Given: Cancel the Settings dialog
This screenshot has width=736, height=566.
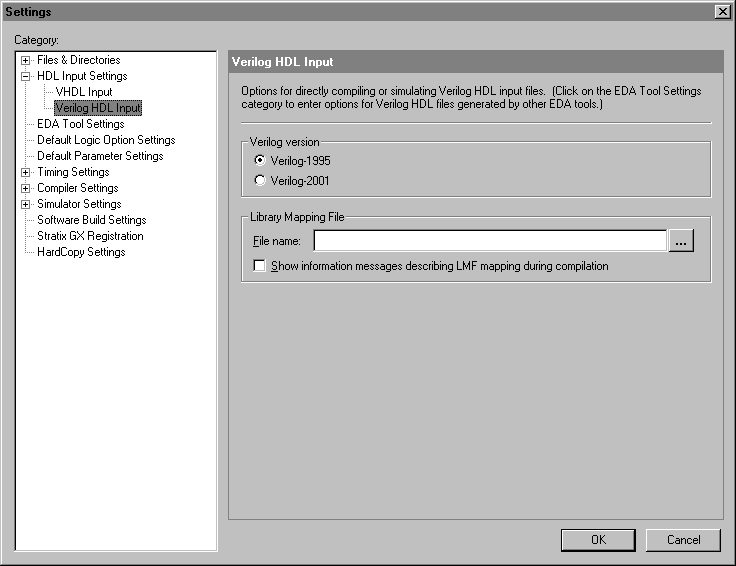Looking at the screenshot, I should click(683, 540).
